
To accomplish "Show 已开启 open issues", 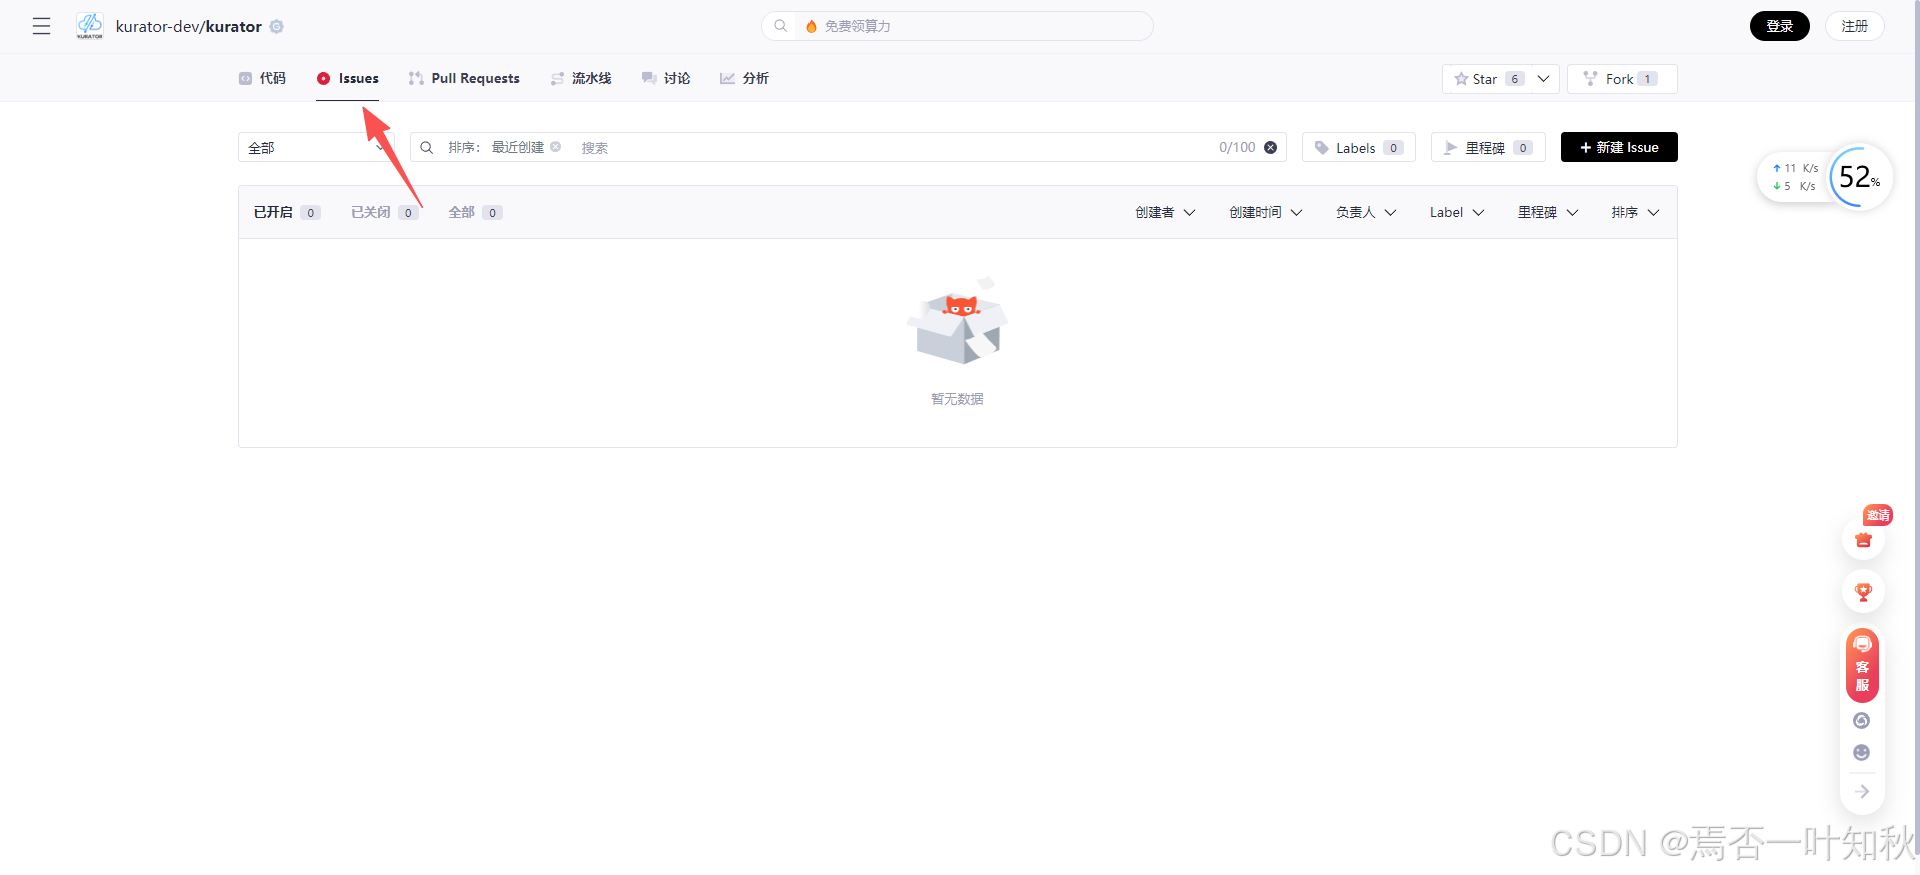I will click(x=286, y=212).
